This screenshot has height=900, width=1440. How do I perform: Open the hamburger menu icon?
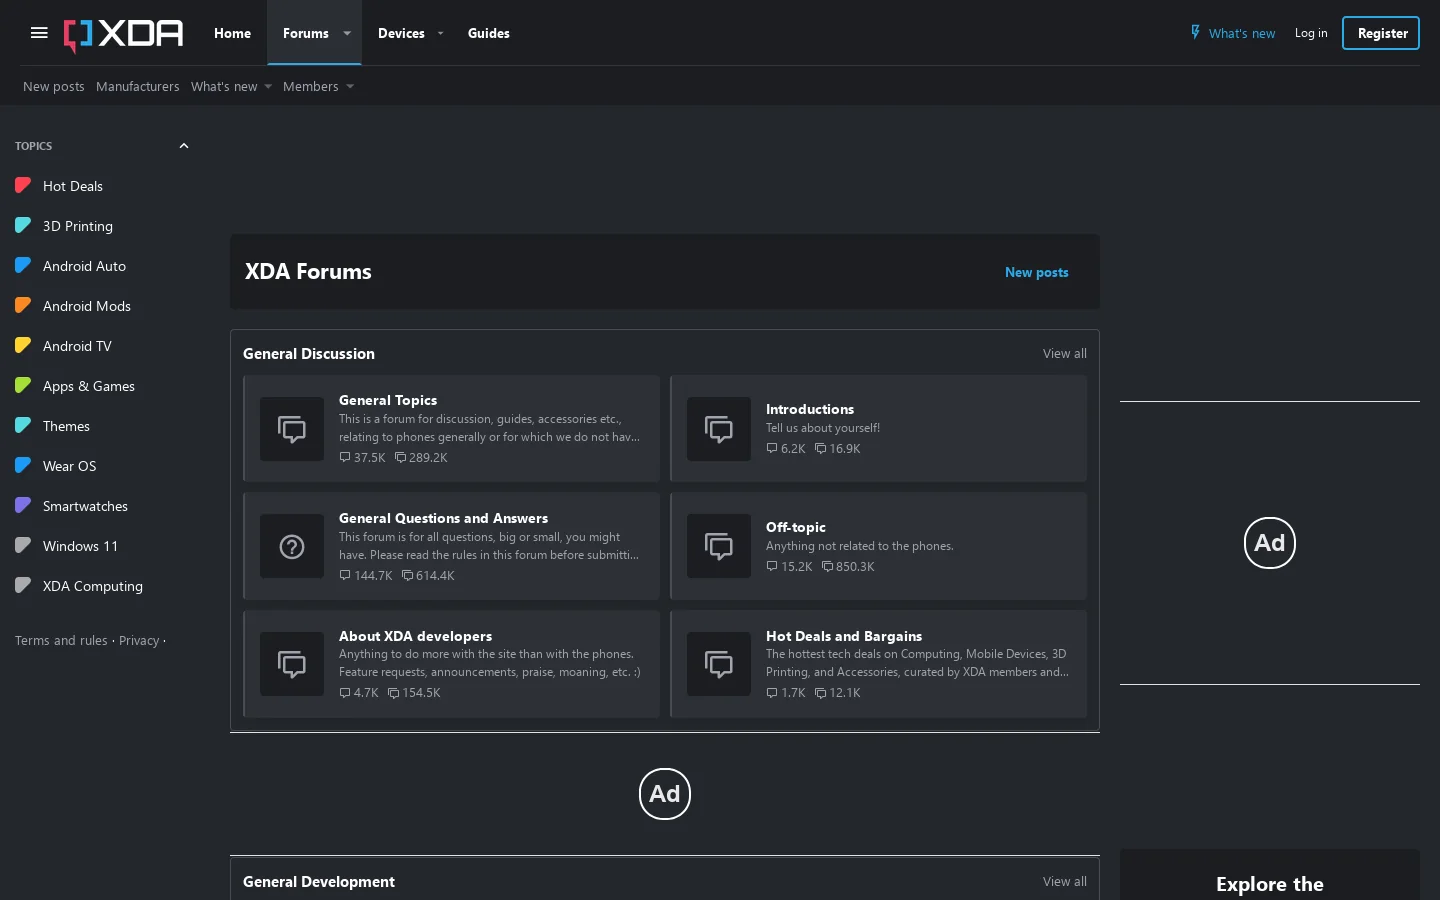[x=39, y=33]
